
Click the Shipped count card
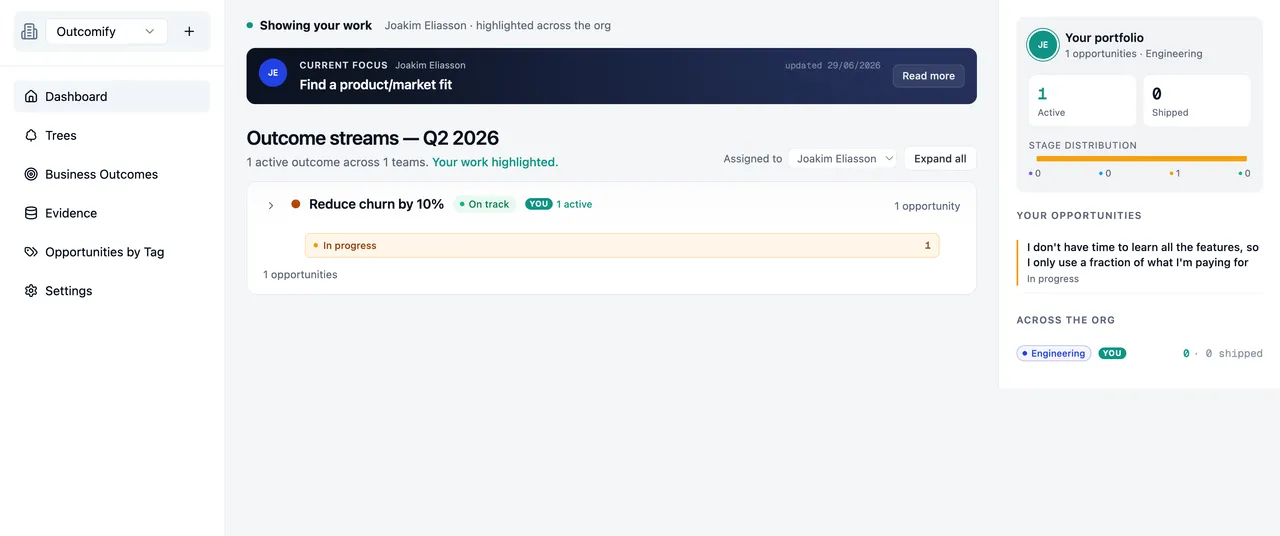pos(1196,101)
